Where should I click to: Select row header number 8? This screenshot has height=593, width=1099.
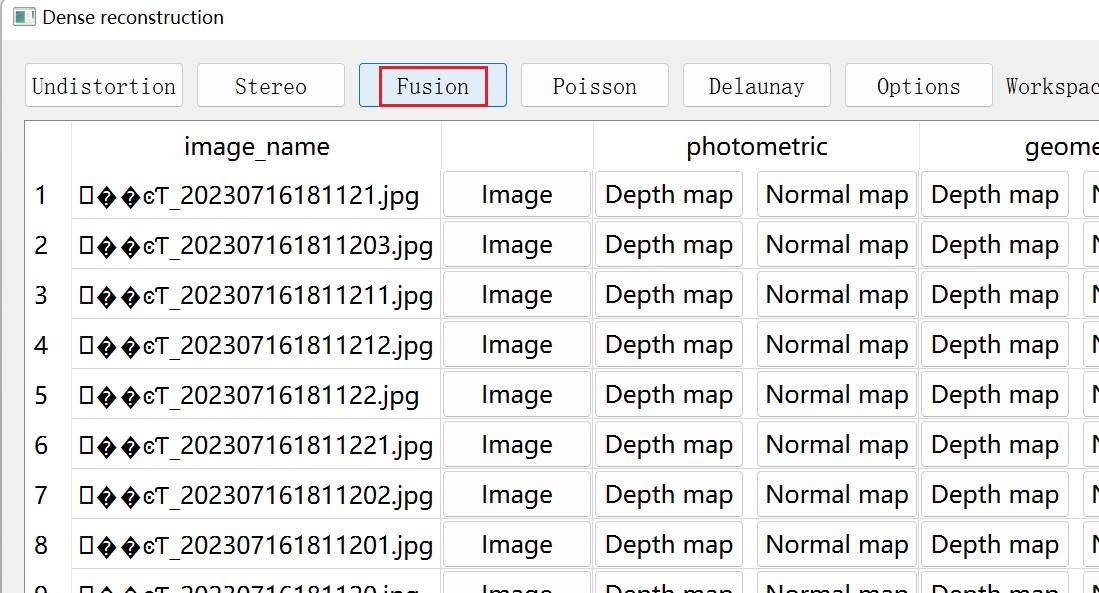[x=41, y=545]
